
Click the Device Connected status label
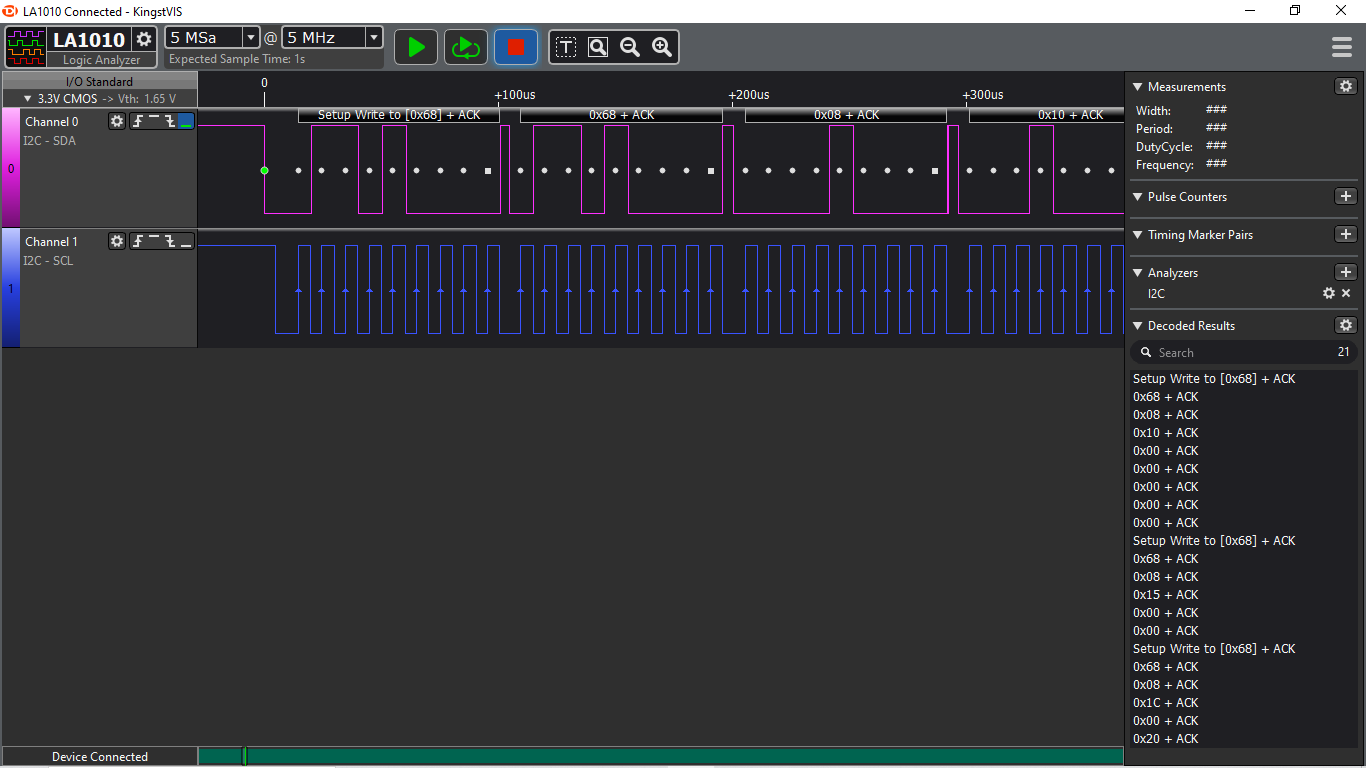pos(100,757)
